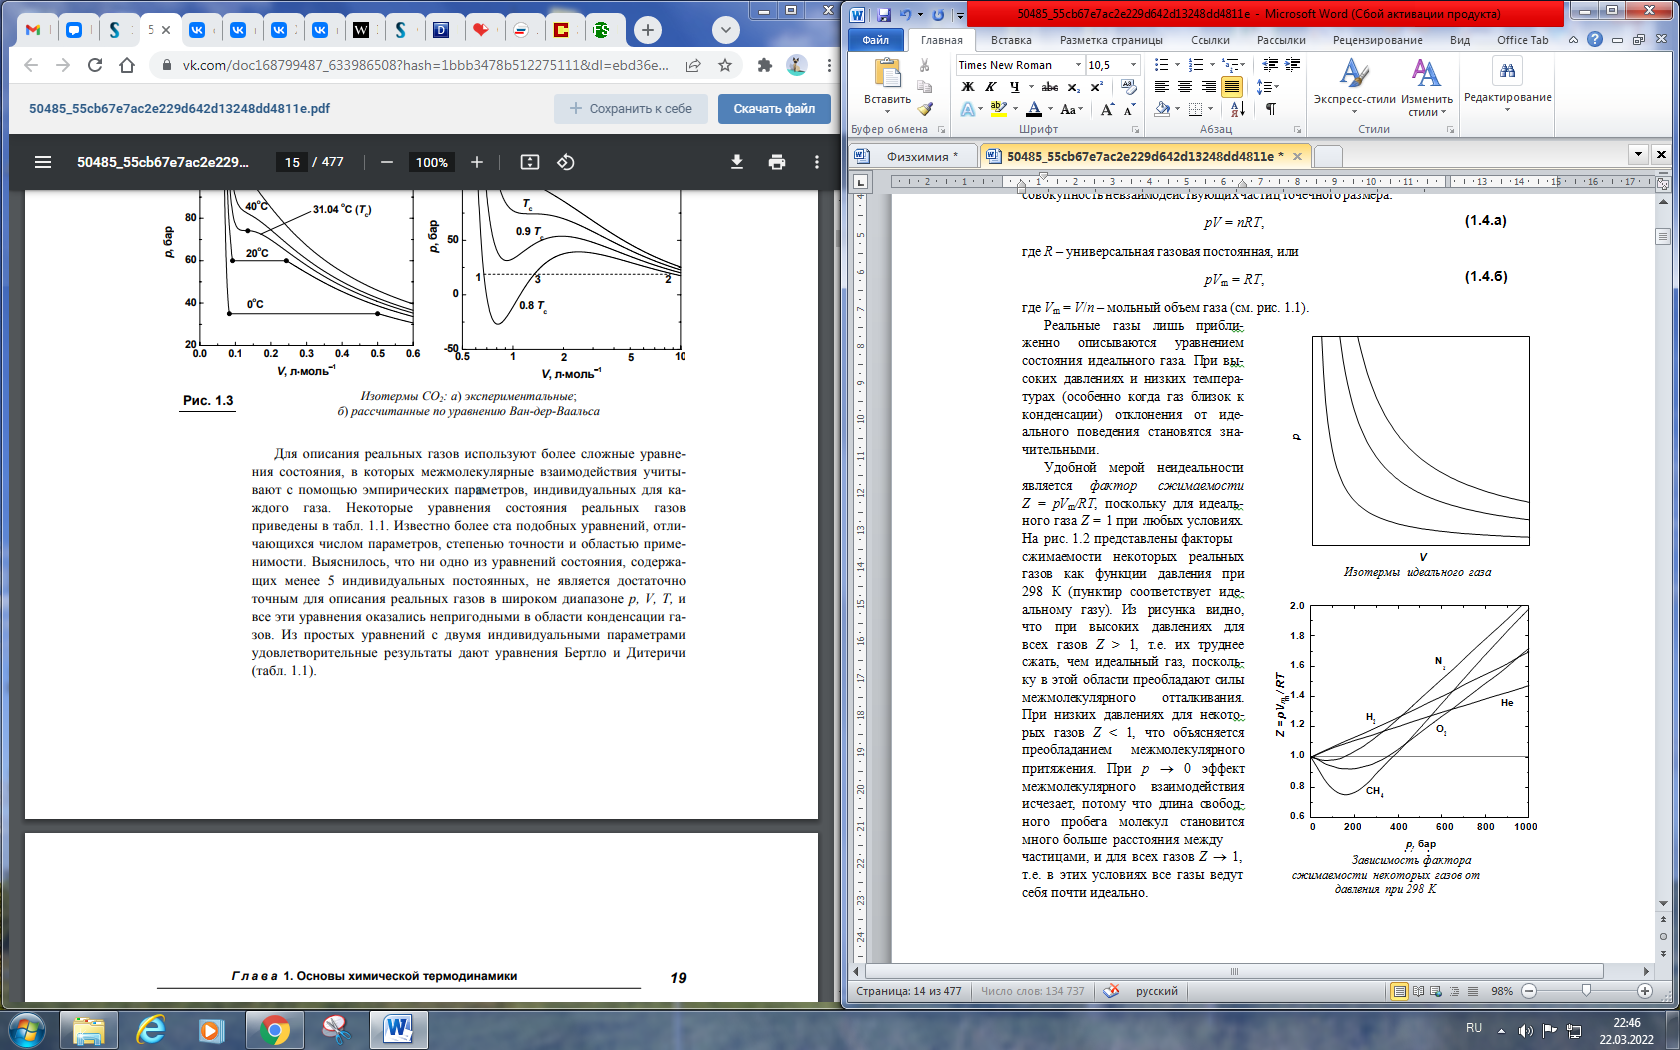Rotate the PDF page counterclockwise
The height and width of the screenshot is (1050, 1680).
click(566, 162)
